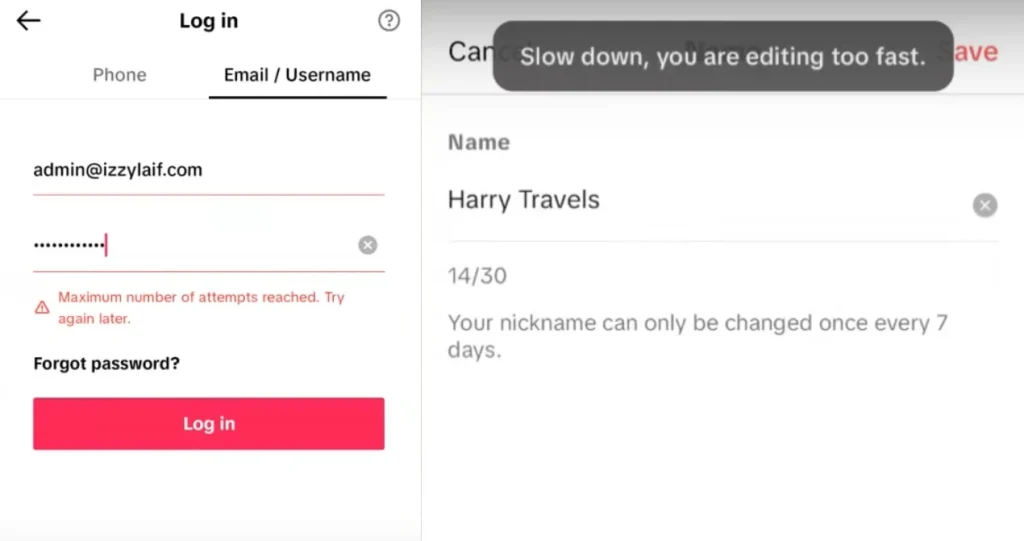Select the Email / Username tab
This screenshot has width=1024, height=541.
coord(297,75)
